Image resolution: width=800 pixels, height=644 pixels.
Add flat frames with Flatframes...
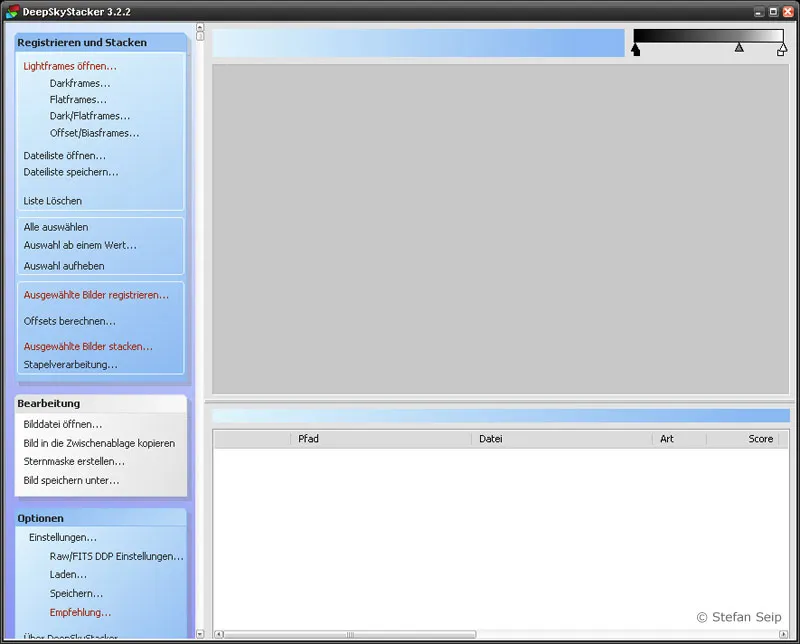click(x=78, y=100)
